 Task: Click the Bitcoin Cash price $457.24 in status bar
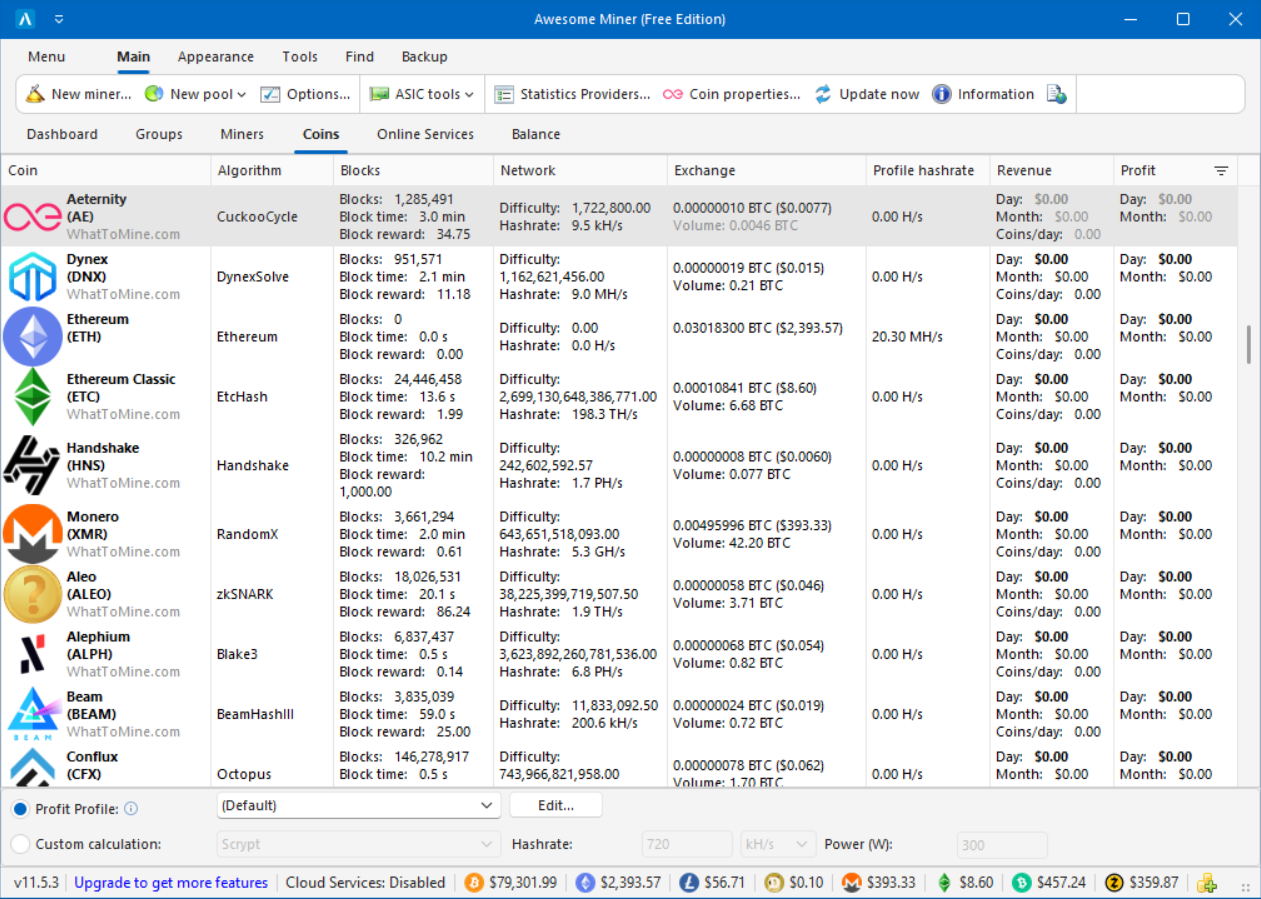[x=1062, y=882]
